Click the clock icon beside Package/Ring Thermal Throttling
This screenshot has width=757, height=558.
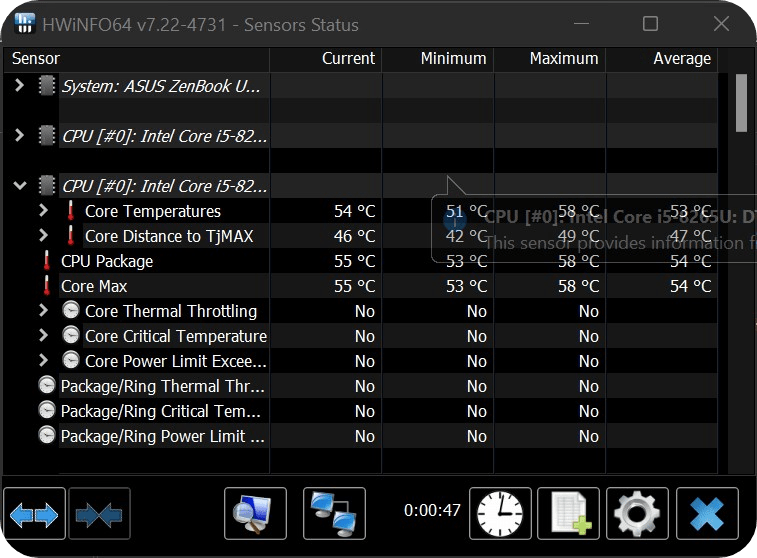point(47,386)
